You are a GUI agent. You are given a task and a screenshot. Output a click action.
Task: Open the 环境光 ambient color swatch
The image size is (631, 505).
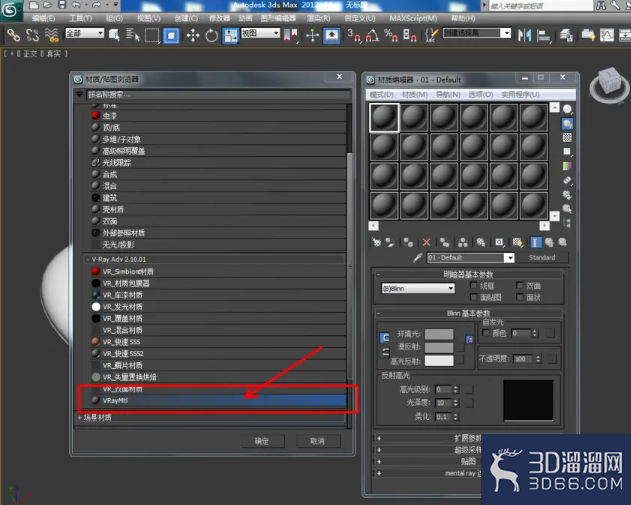439,334
